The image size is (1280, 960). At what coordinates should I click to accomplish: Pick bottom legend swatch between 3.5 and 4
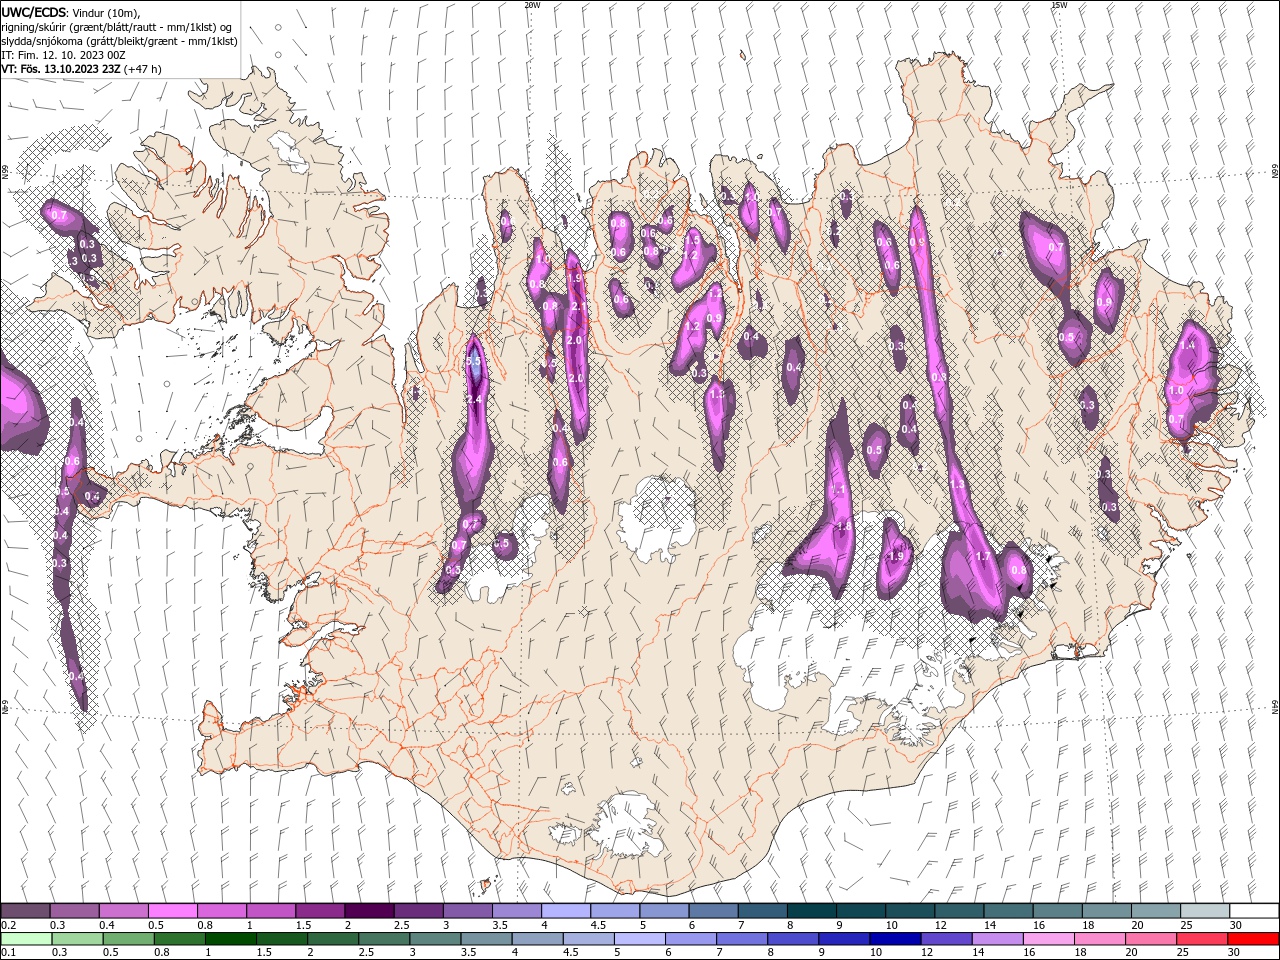click(486, 939)
